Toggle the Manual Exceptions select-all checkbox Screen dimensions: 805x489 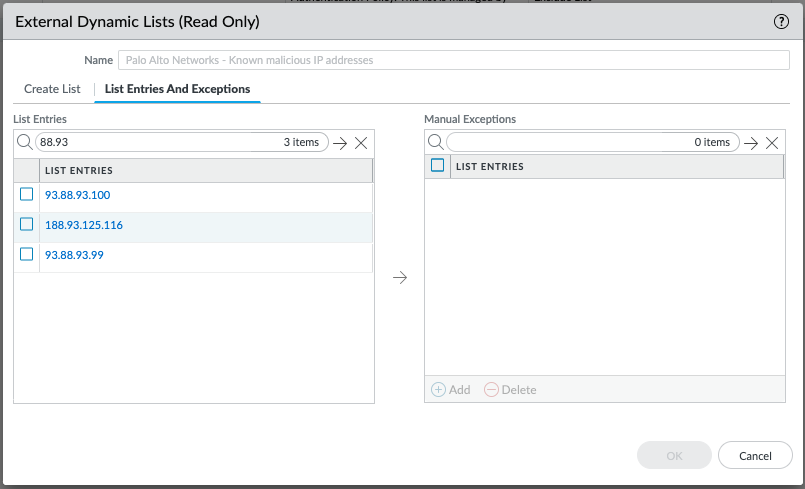437,166
